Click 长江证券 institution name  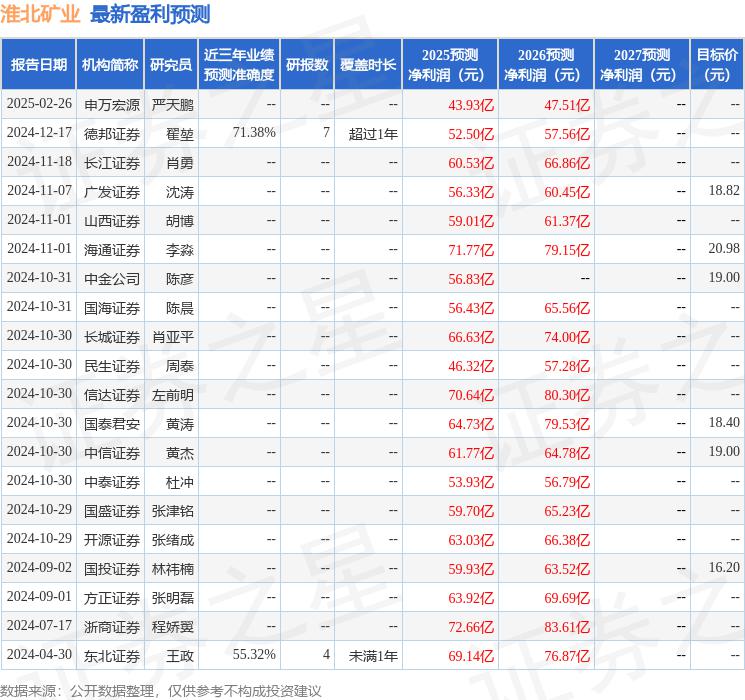112,163
